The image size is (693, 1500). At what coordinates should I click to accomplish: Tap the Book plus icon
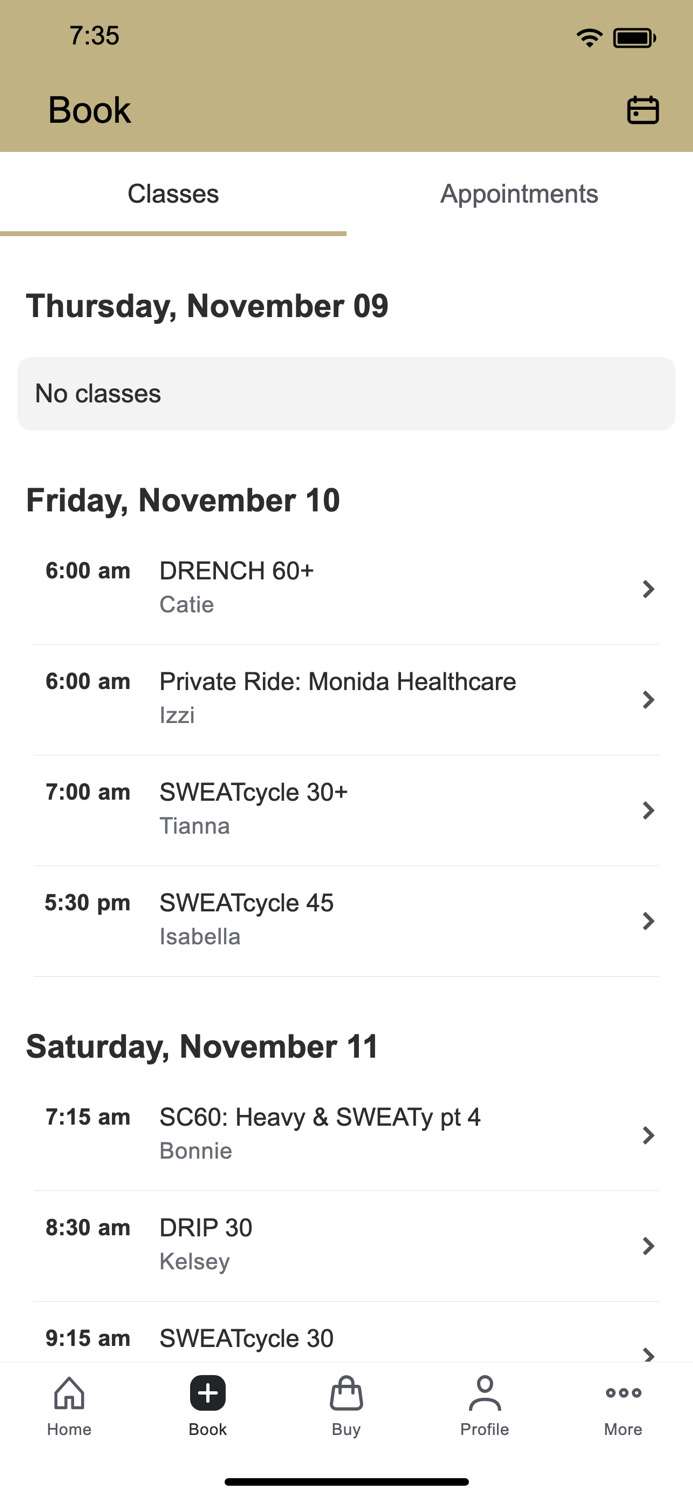(x=208, y=1393)
